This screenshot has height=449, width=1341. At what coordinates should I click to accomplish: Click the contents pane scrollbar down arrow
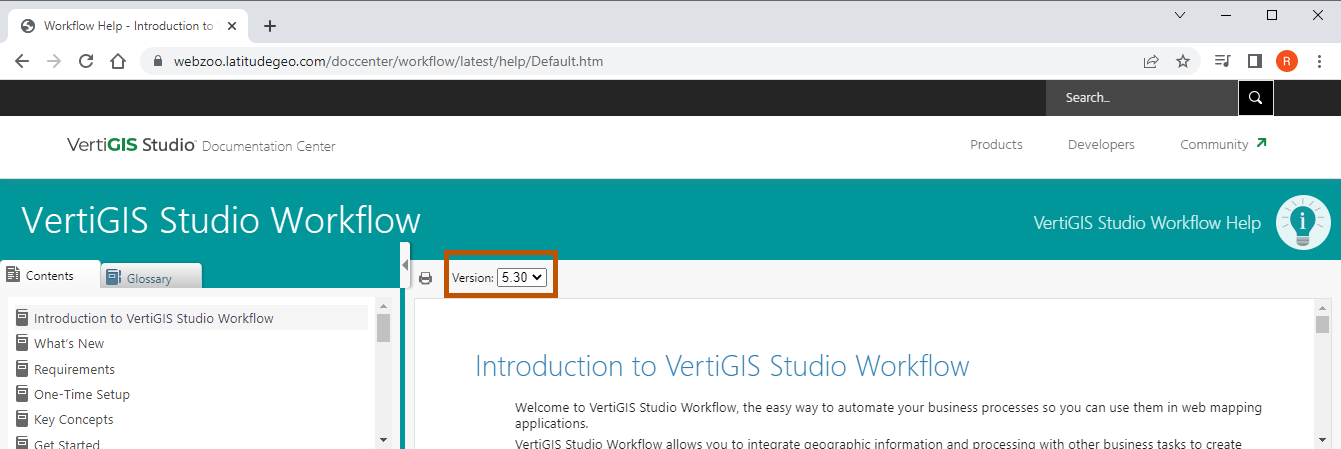383,439
